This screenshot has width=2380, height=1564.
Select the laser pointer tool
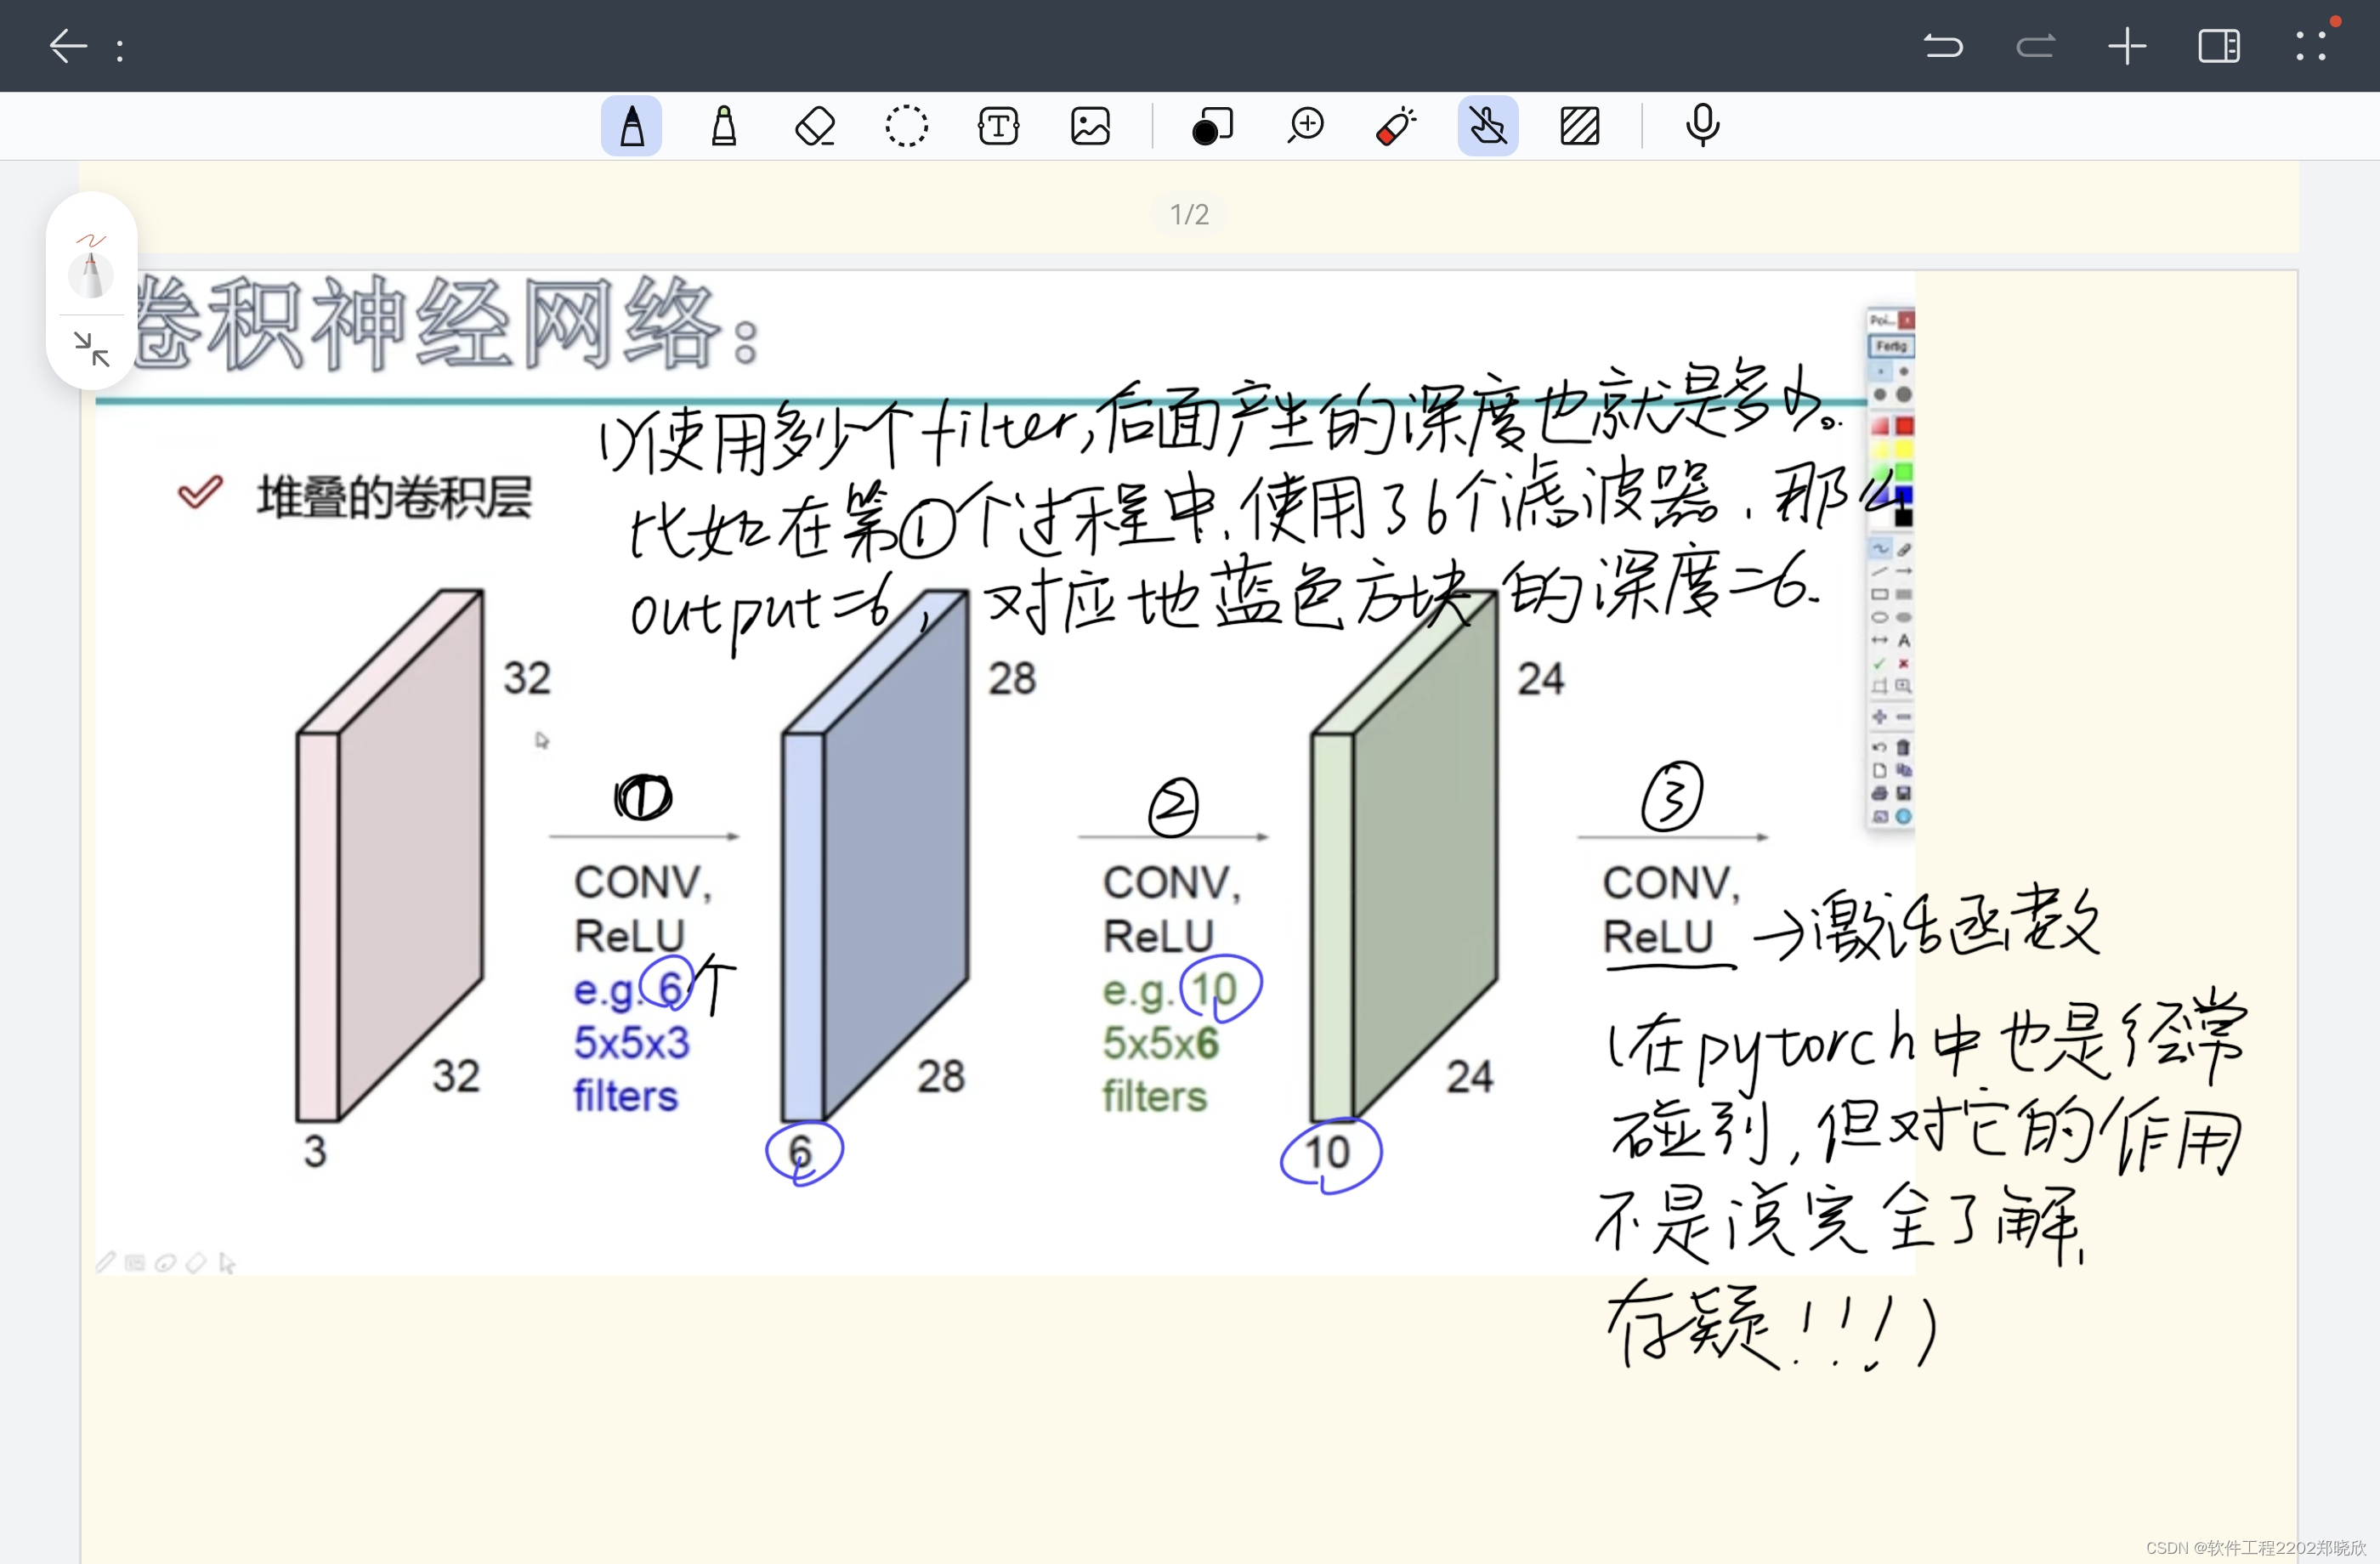coord(1396,127)
